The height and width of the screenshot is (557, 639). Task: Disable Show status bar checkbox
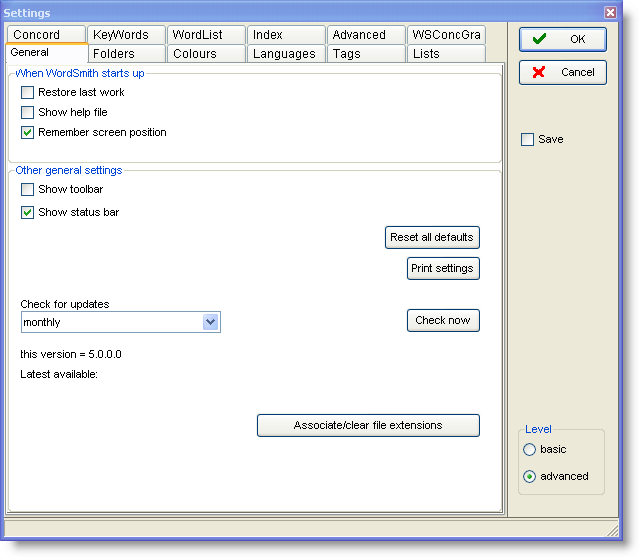point(27,212)
